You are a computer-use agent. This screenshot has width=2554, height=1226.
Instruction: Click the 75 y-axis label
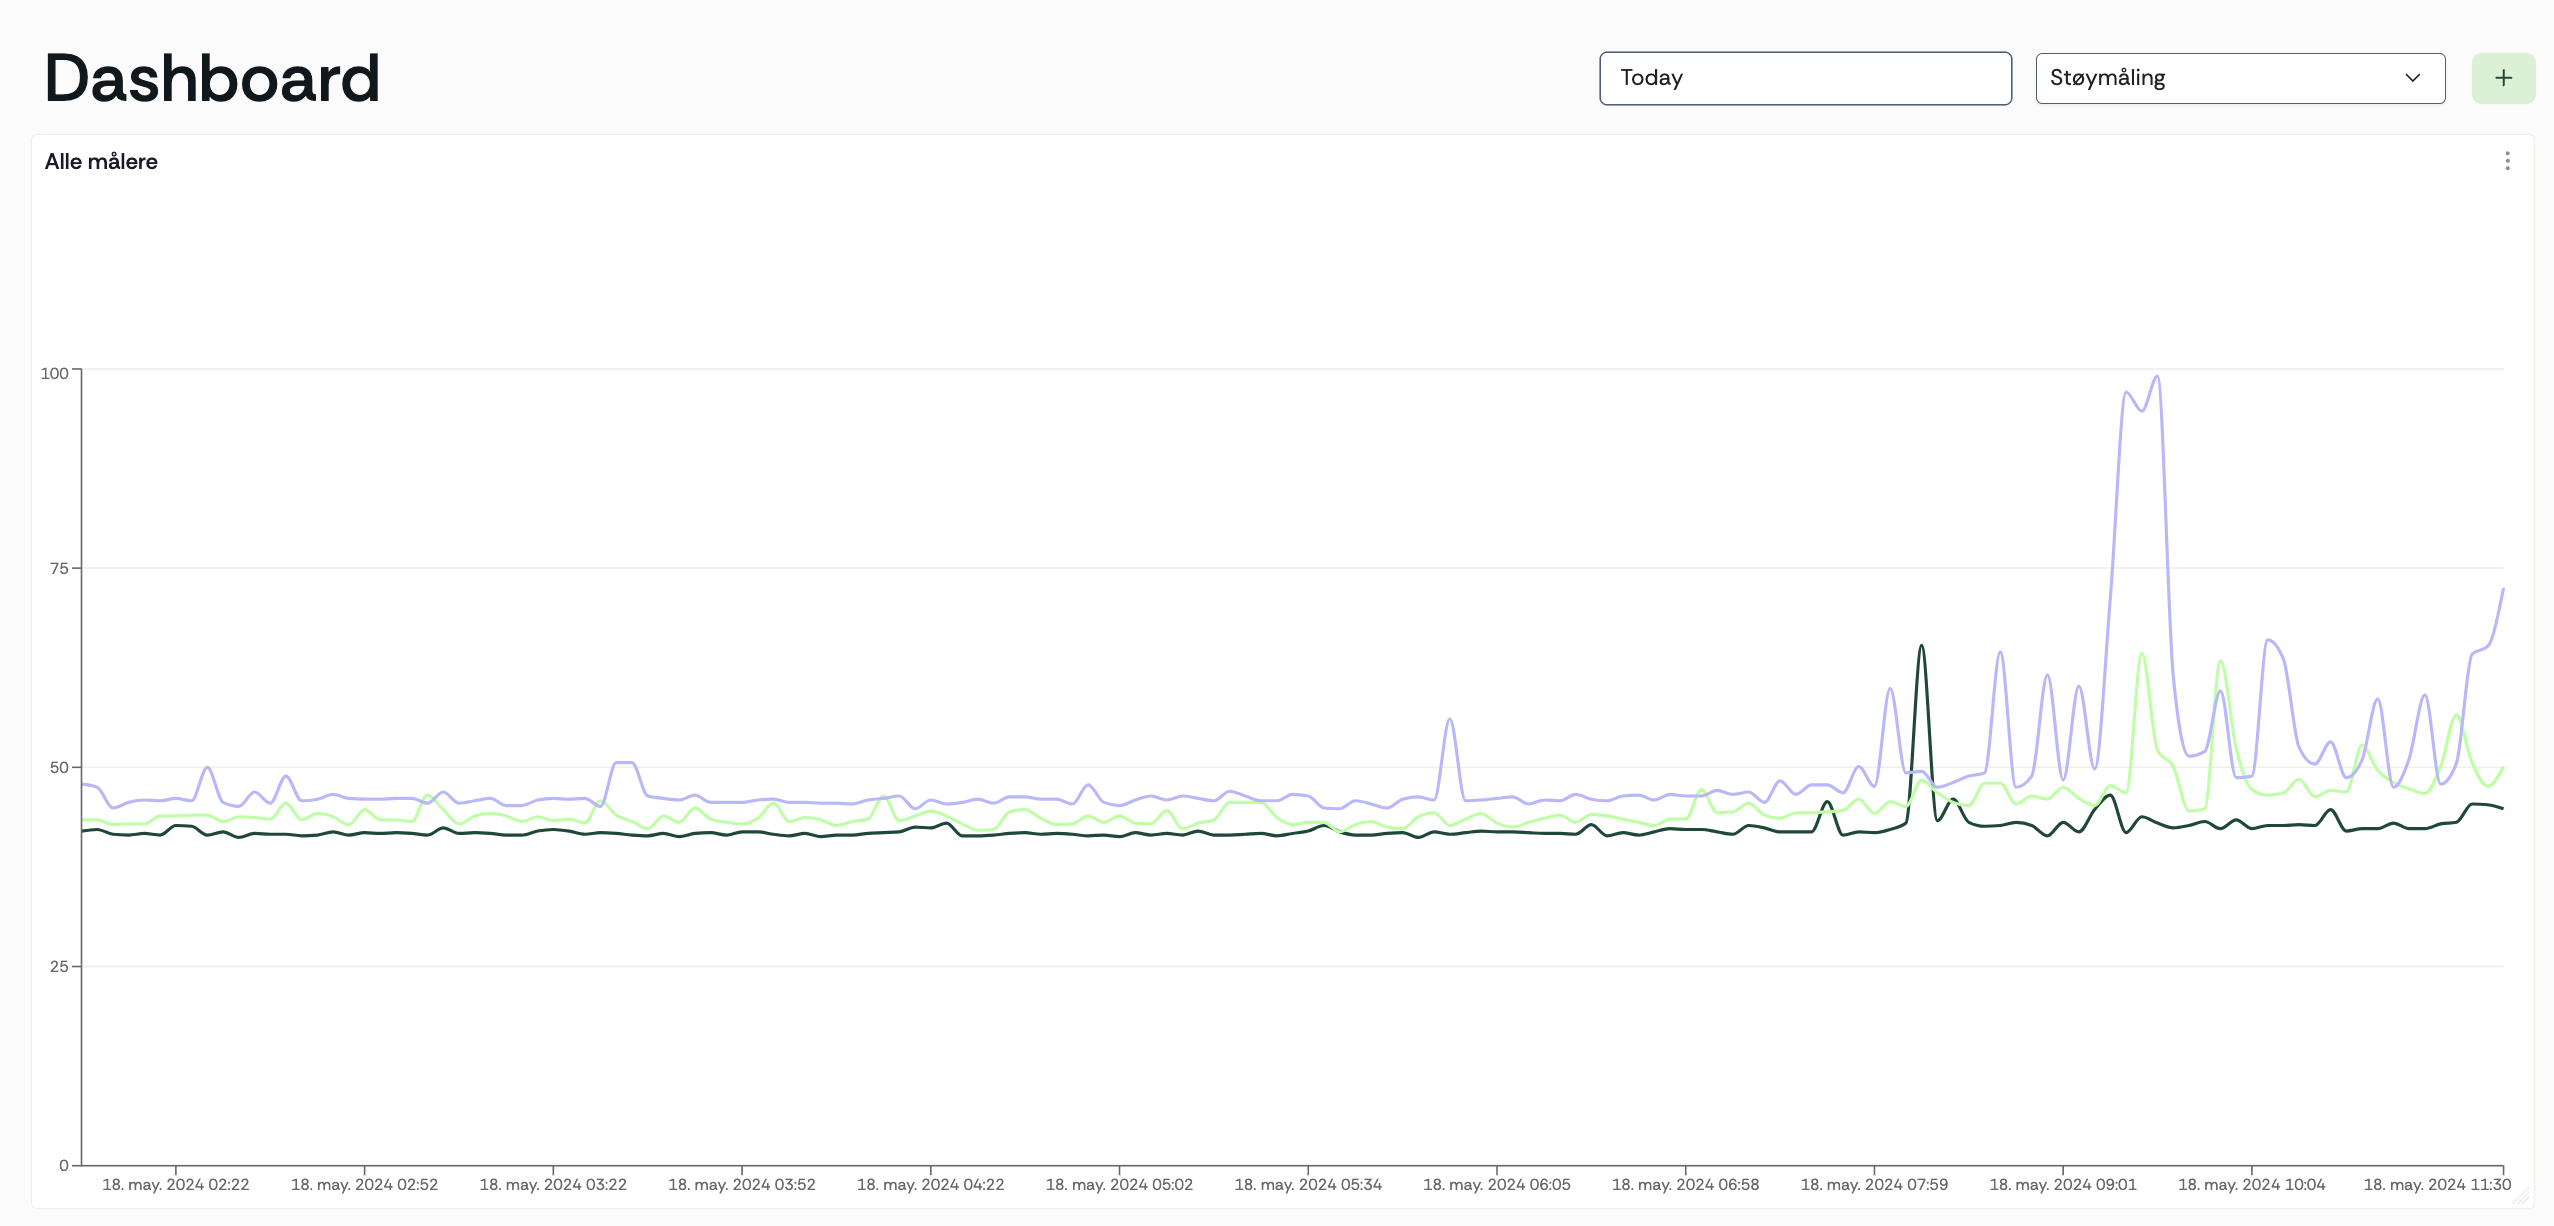tap(59, 568)
